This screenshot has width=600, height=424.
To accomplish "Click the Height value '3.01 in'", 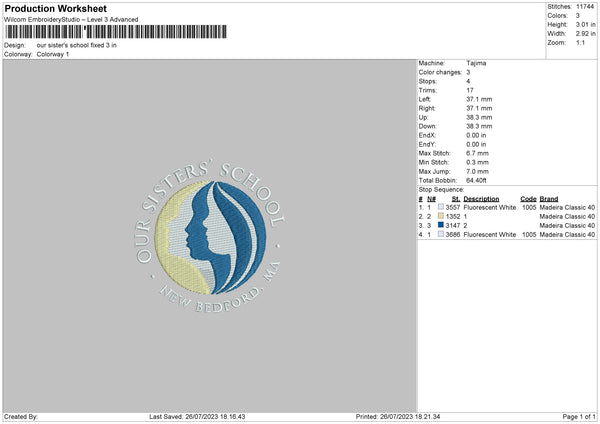I will click(x=586, y=24).
